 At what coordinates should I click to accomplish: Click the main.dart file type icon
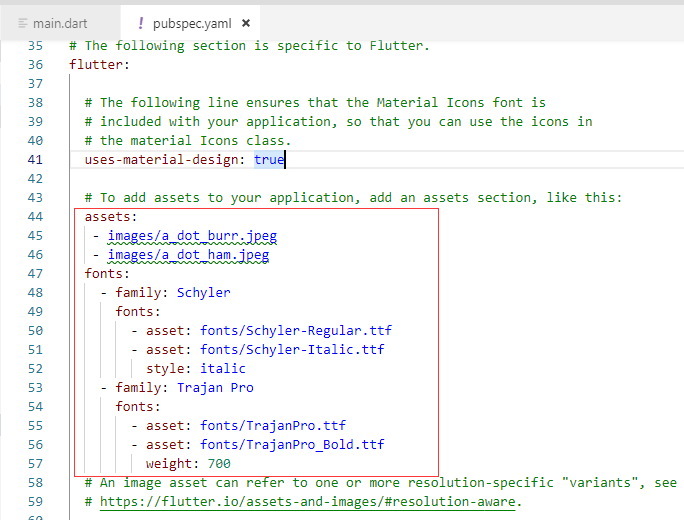tap(23, 24)
